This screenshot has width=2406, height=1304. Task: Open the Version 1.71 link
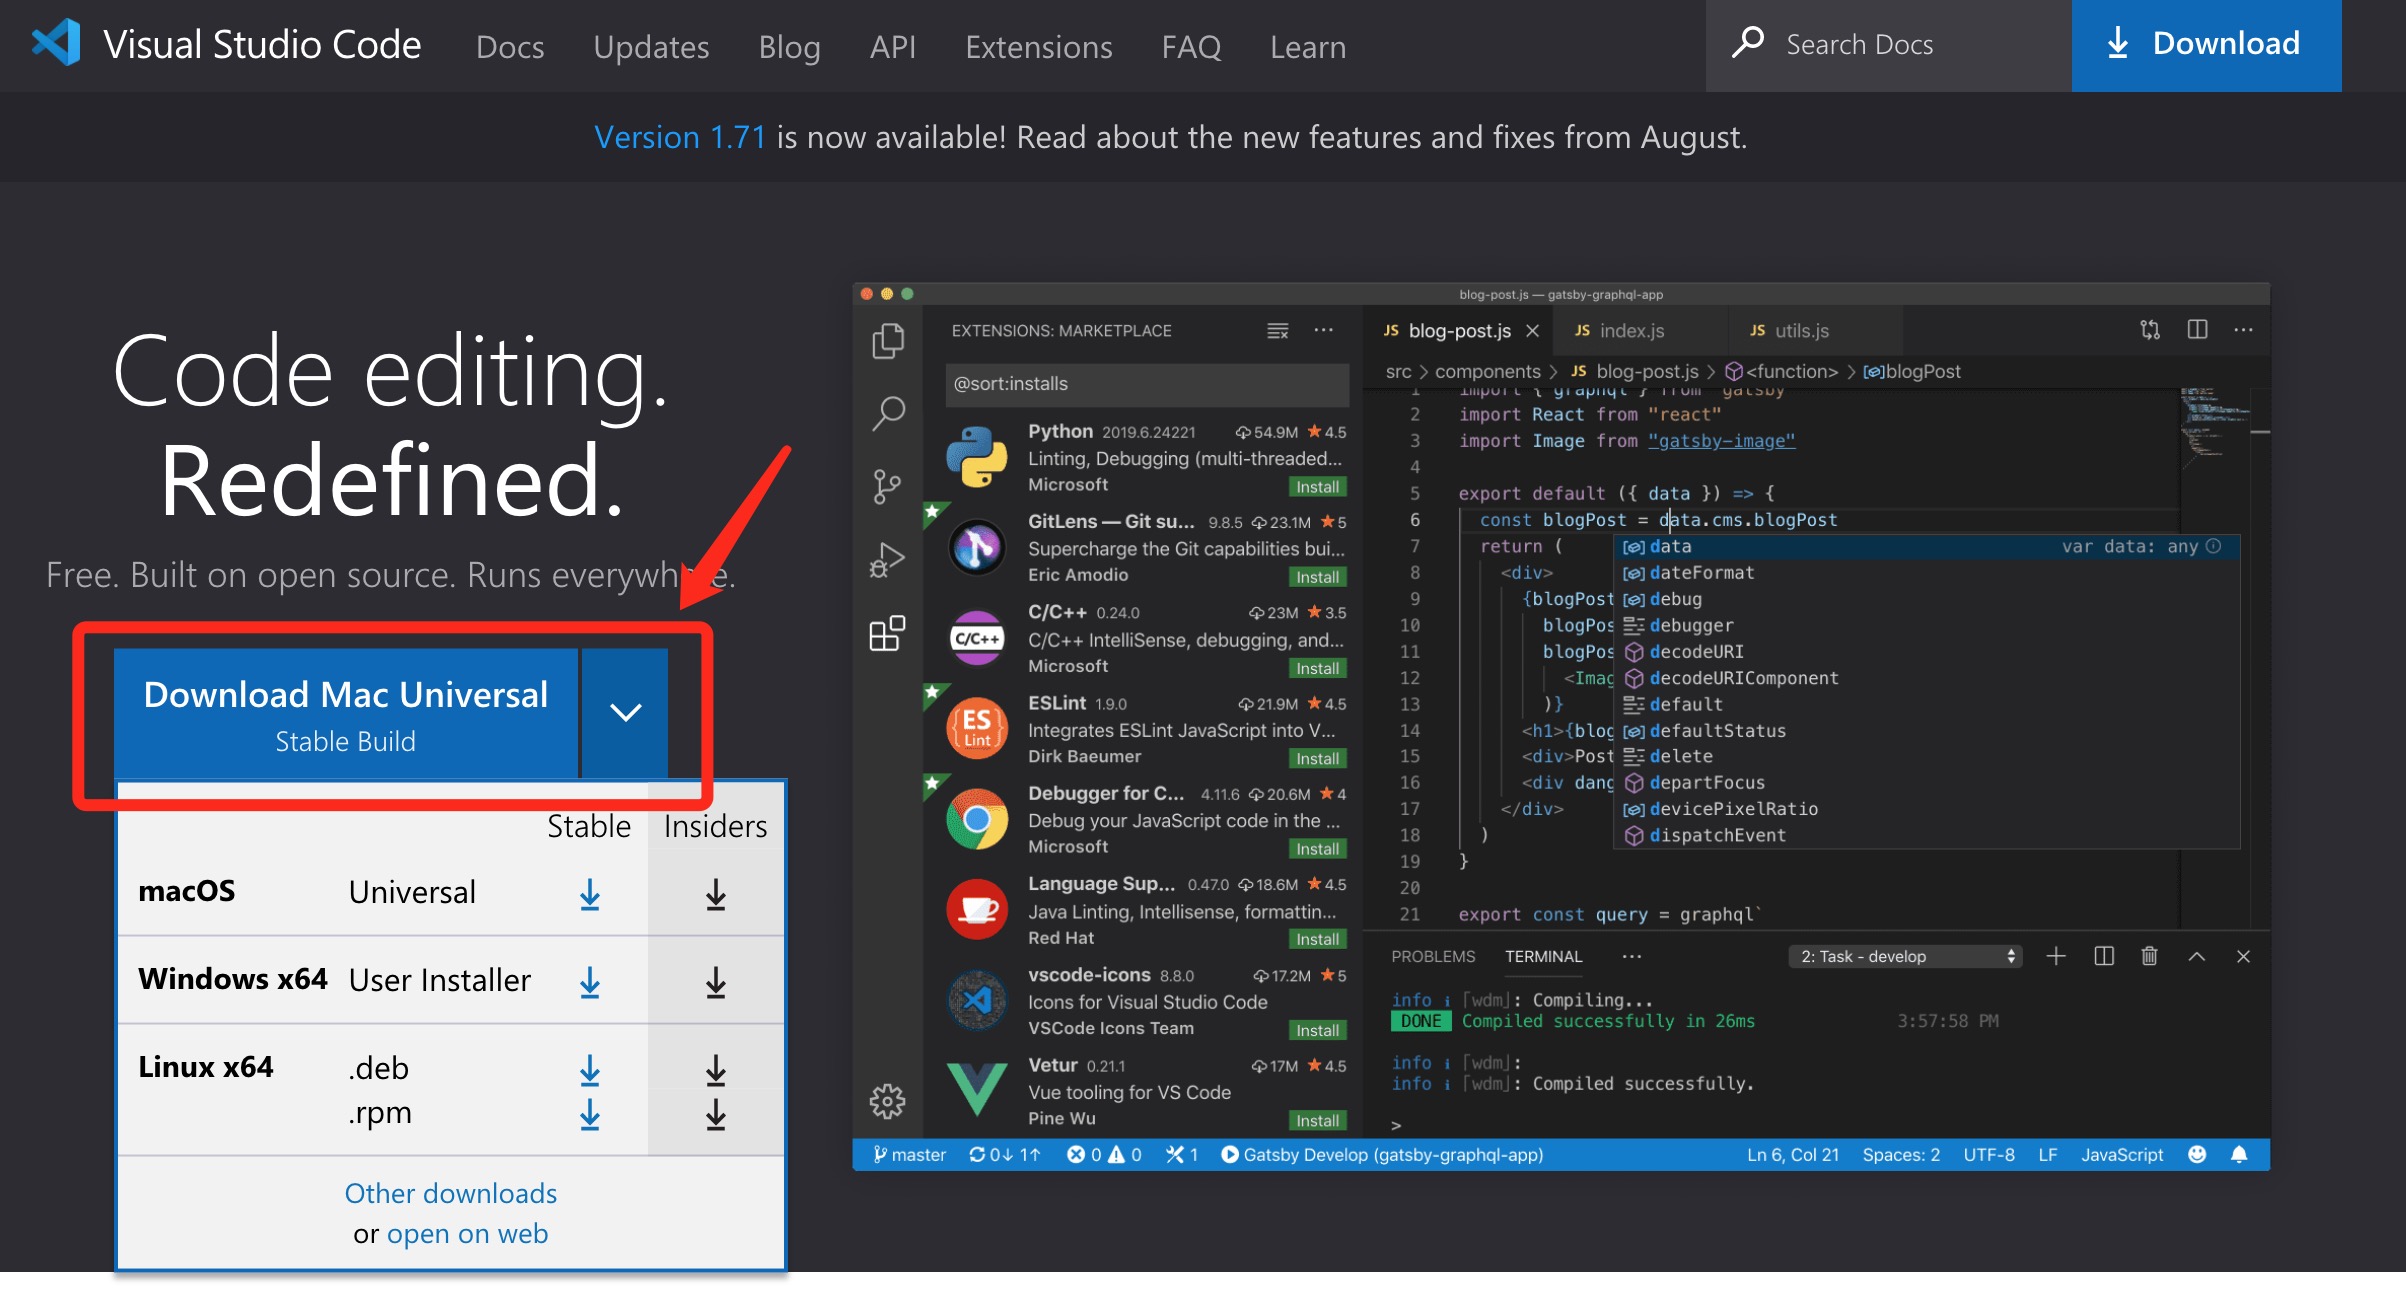[680, 137]
